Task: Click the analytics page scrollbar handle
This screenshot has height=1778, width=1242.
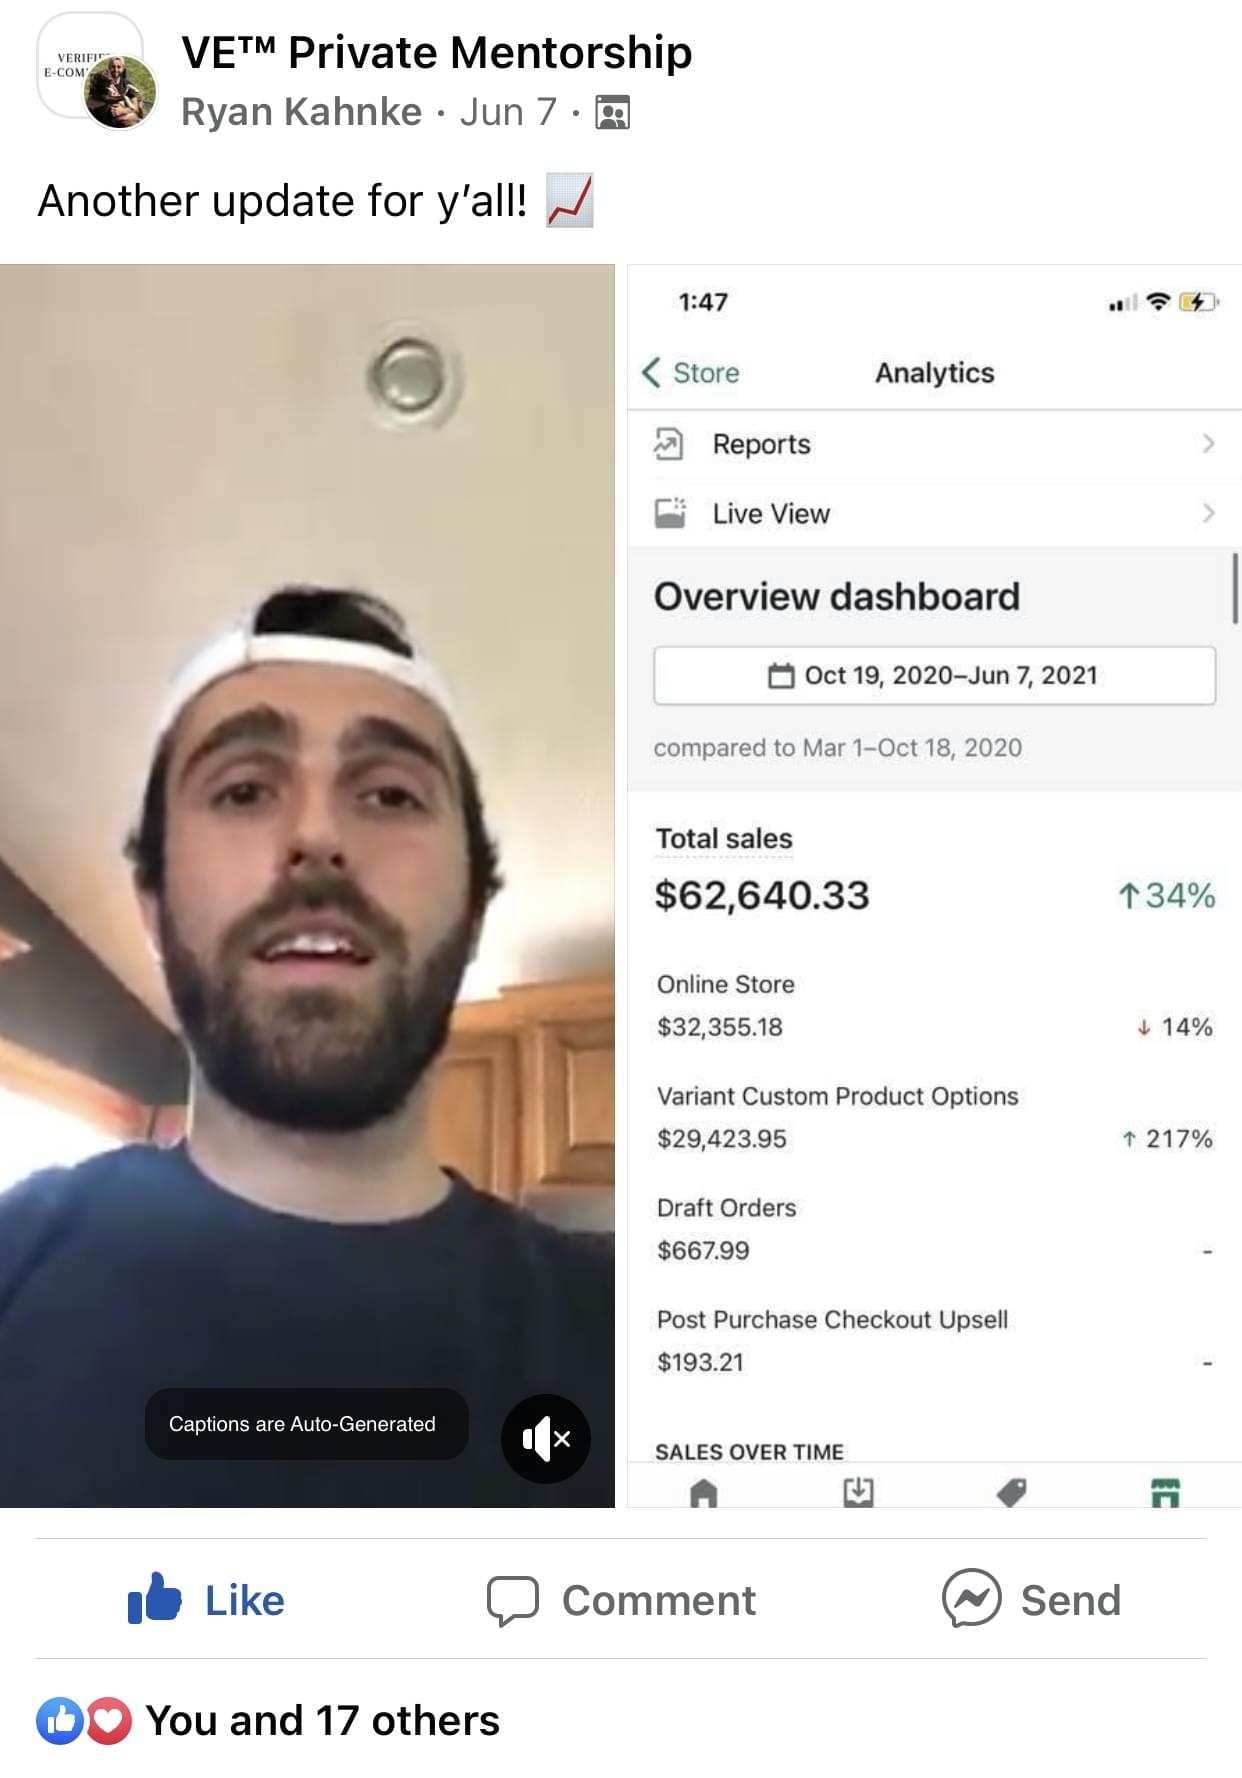Action: [x=1236, y=588]
